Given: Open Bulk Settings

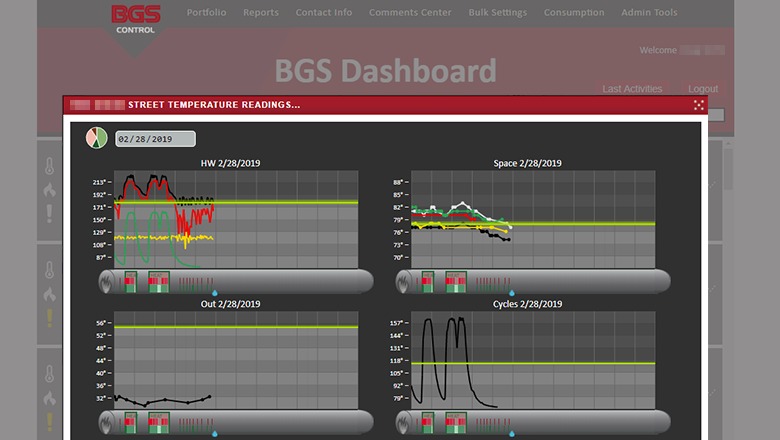Looking at the screenshot, I should 497,12.
